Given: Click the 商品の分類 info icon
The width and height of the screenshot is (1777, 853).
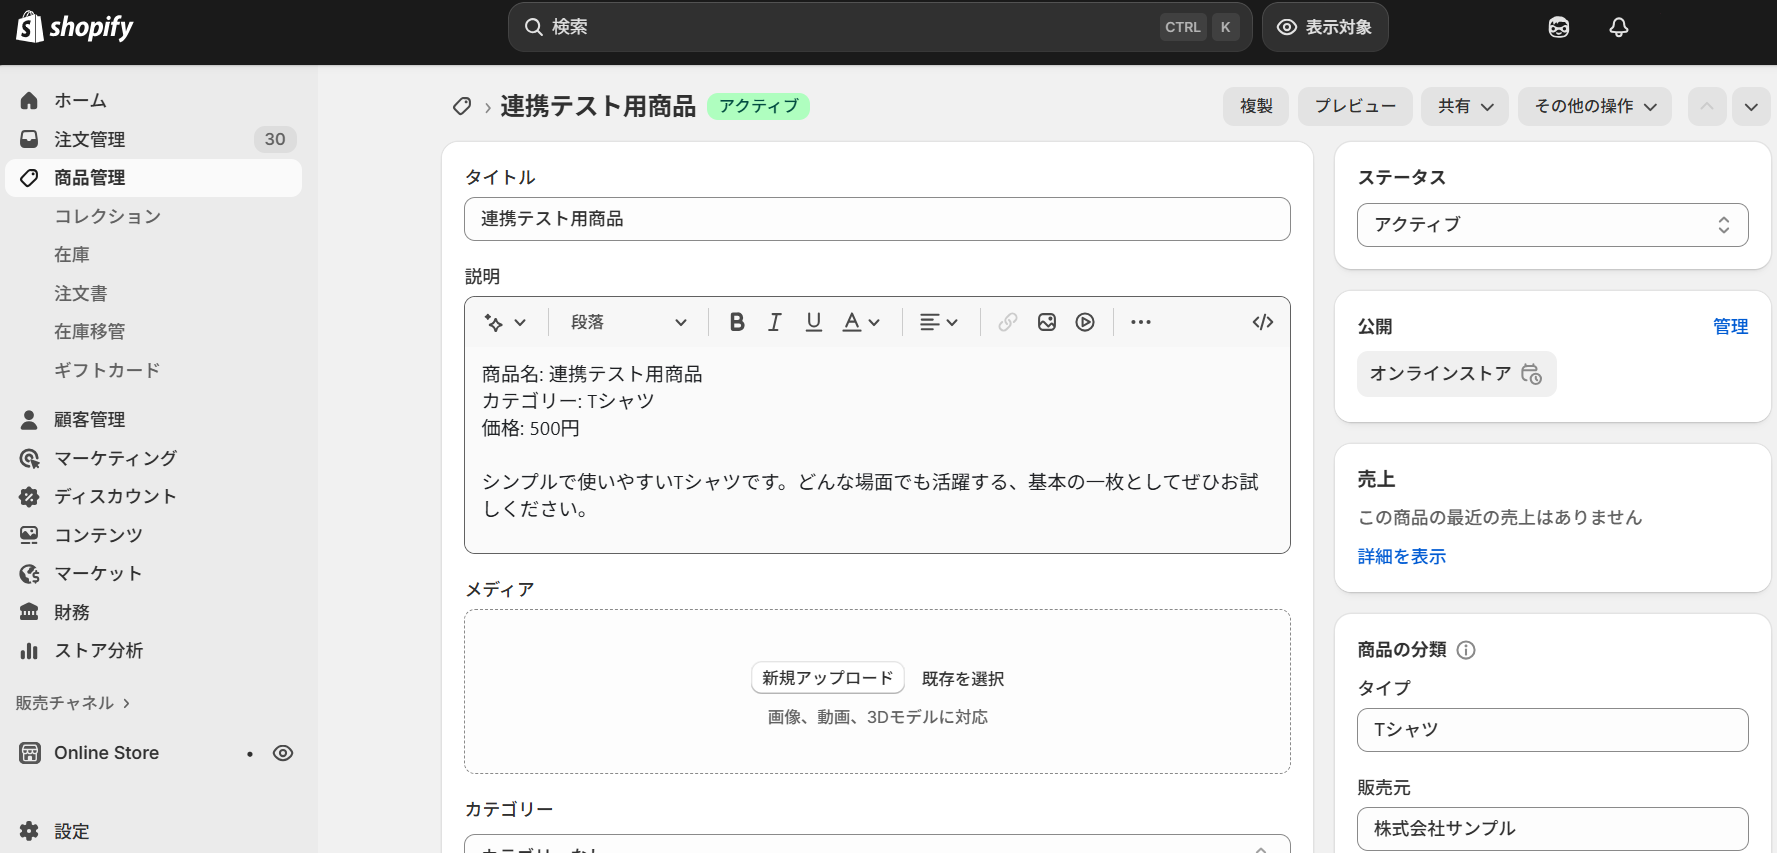Looking at the screenshot, I should coord(1466,650).
